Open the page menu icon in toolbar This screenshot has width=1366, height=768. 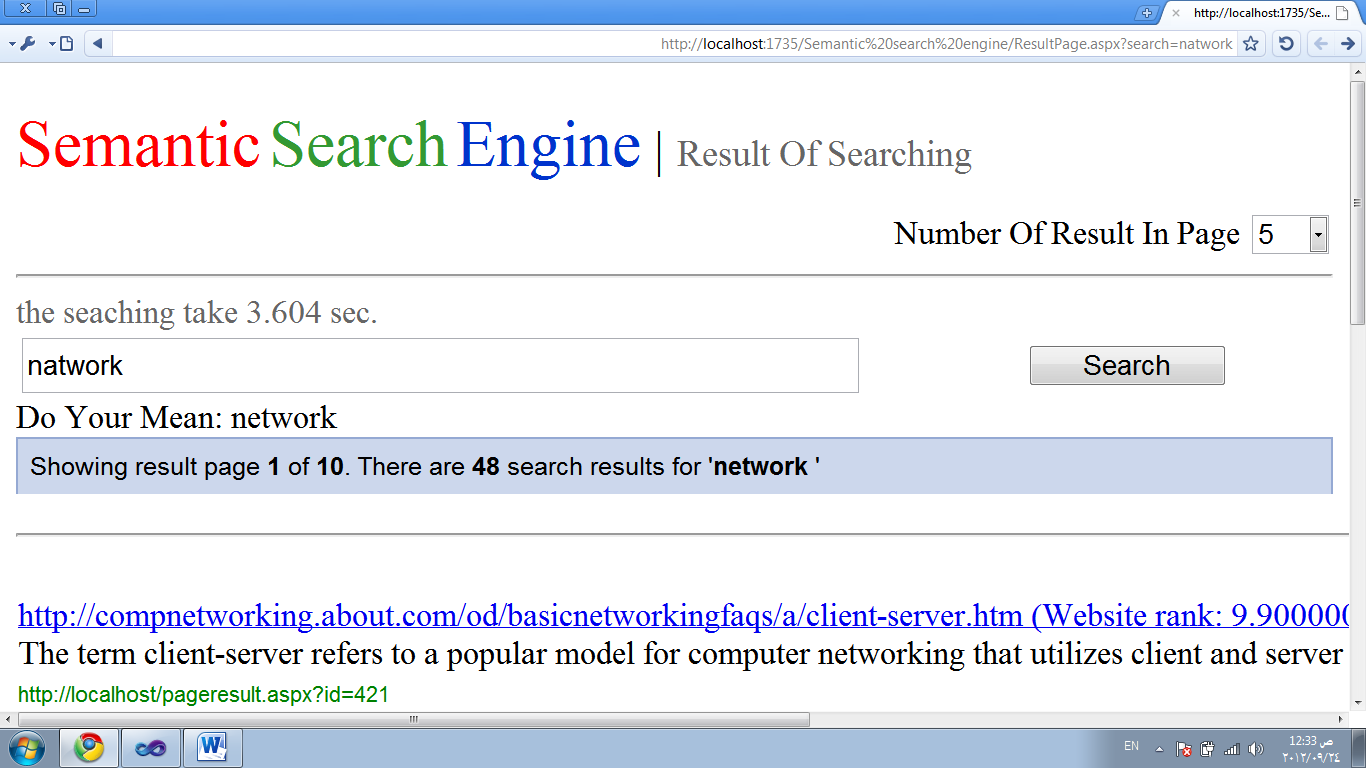coord(66,44)
